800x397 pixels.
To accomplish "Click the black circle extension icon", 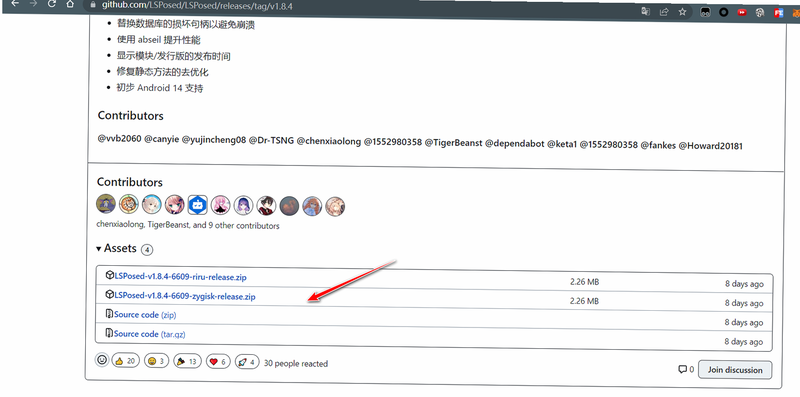I will [723, 12].
